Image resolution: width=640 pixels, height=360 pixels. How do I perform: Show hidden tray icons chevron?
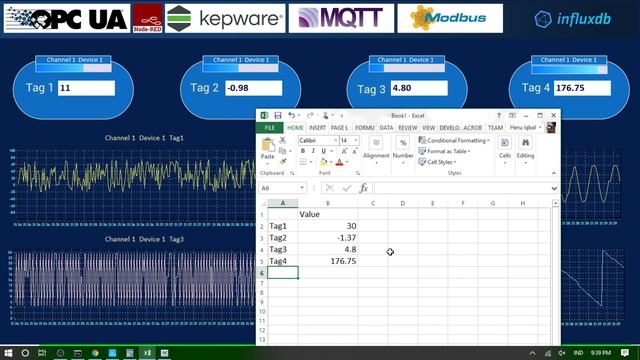pos(532,353)
